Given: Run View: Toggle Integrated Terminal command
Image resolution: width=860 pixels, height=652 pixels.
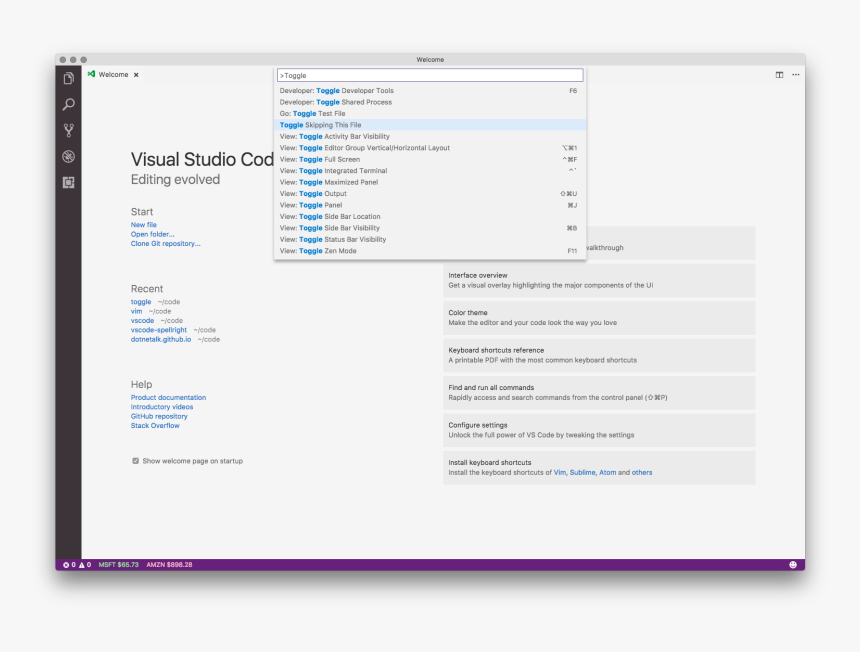Looking at the screenshot, I should point(430,171).
